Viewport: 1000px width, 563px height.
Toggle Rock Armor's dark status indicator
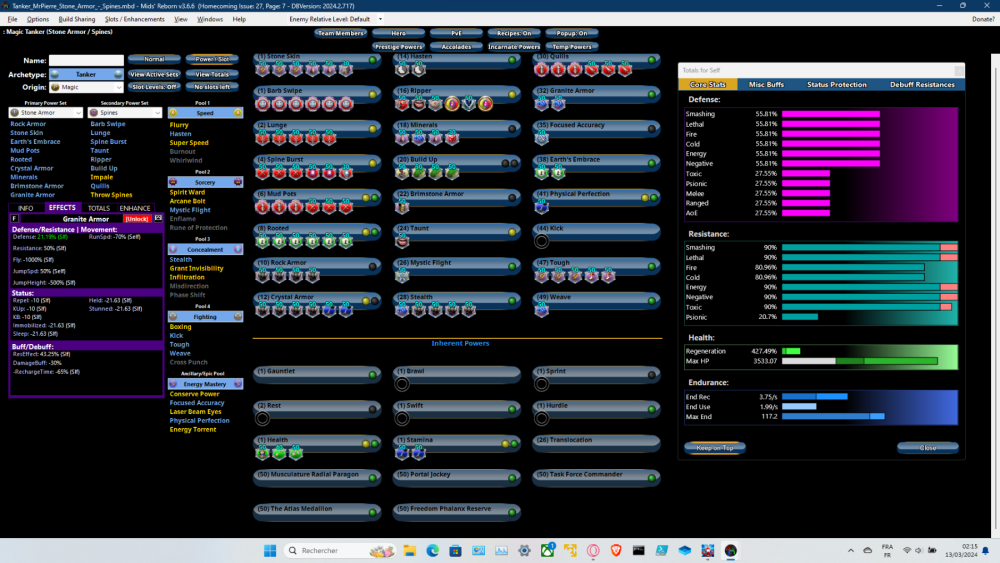point(372,264)
